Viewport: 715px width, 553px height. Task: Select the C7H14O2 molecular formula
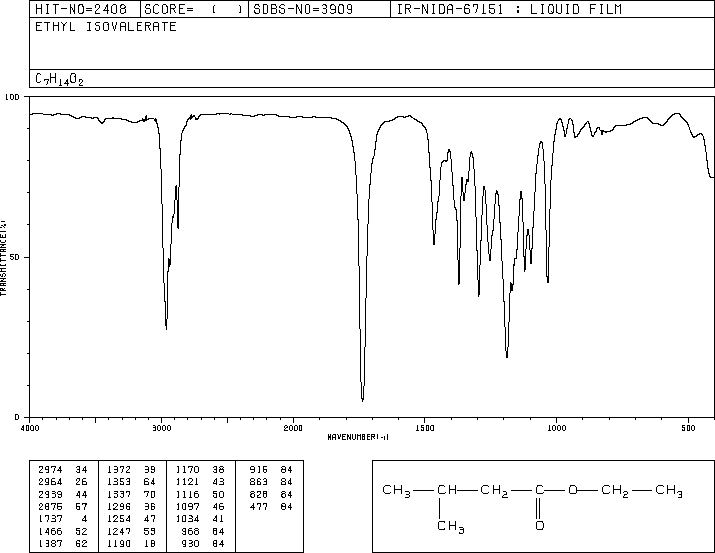pyautogui.click(x=59, y=79)
